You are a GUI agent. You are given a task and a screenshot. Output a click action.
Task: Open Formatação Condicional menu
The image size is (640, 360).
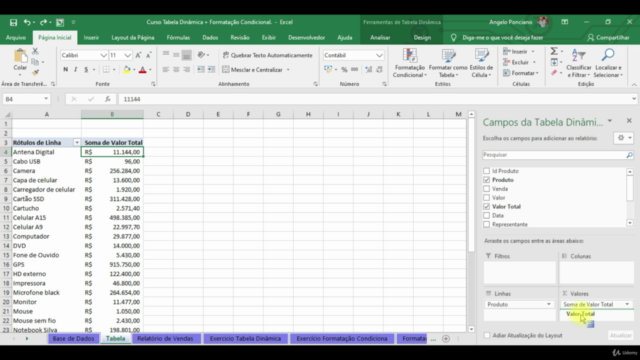[x=409, y=63]
